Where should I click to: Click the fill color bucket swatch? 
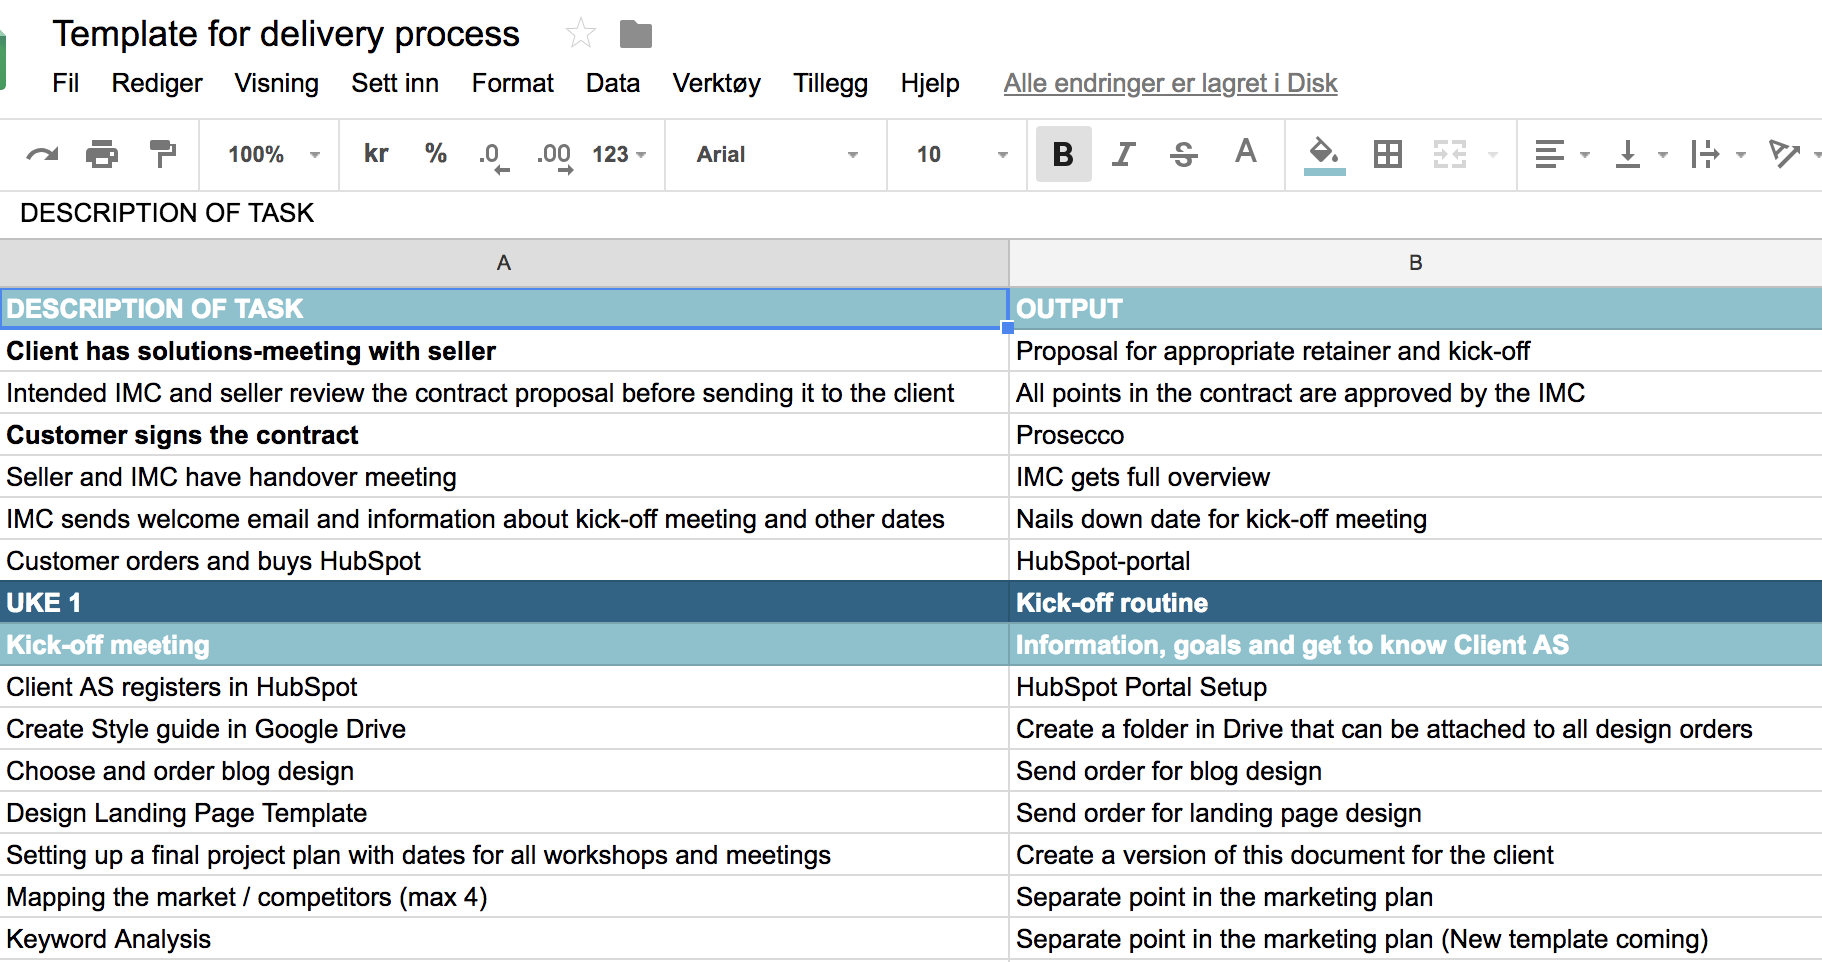[1324, 154]
